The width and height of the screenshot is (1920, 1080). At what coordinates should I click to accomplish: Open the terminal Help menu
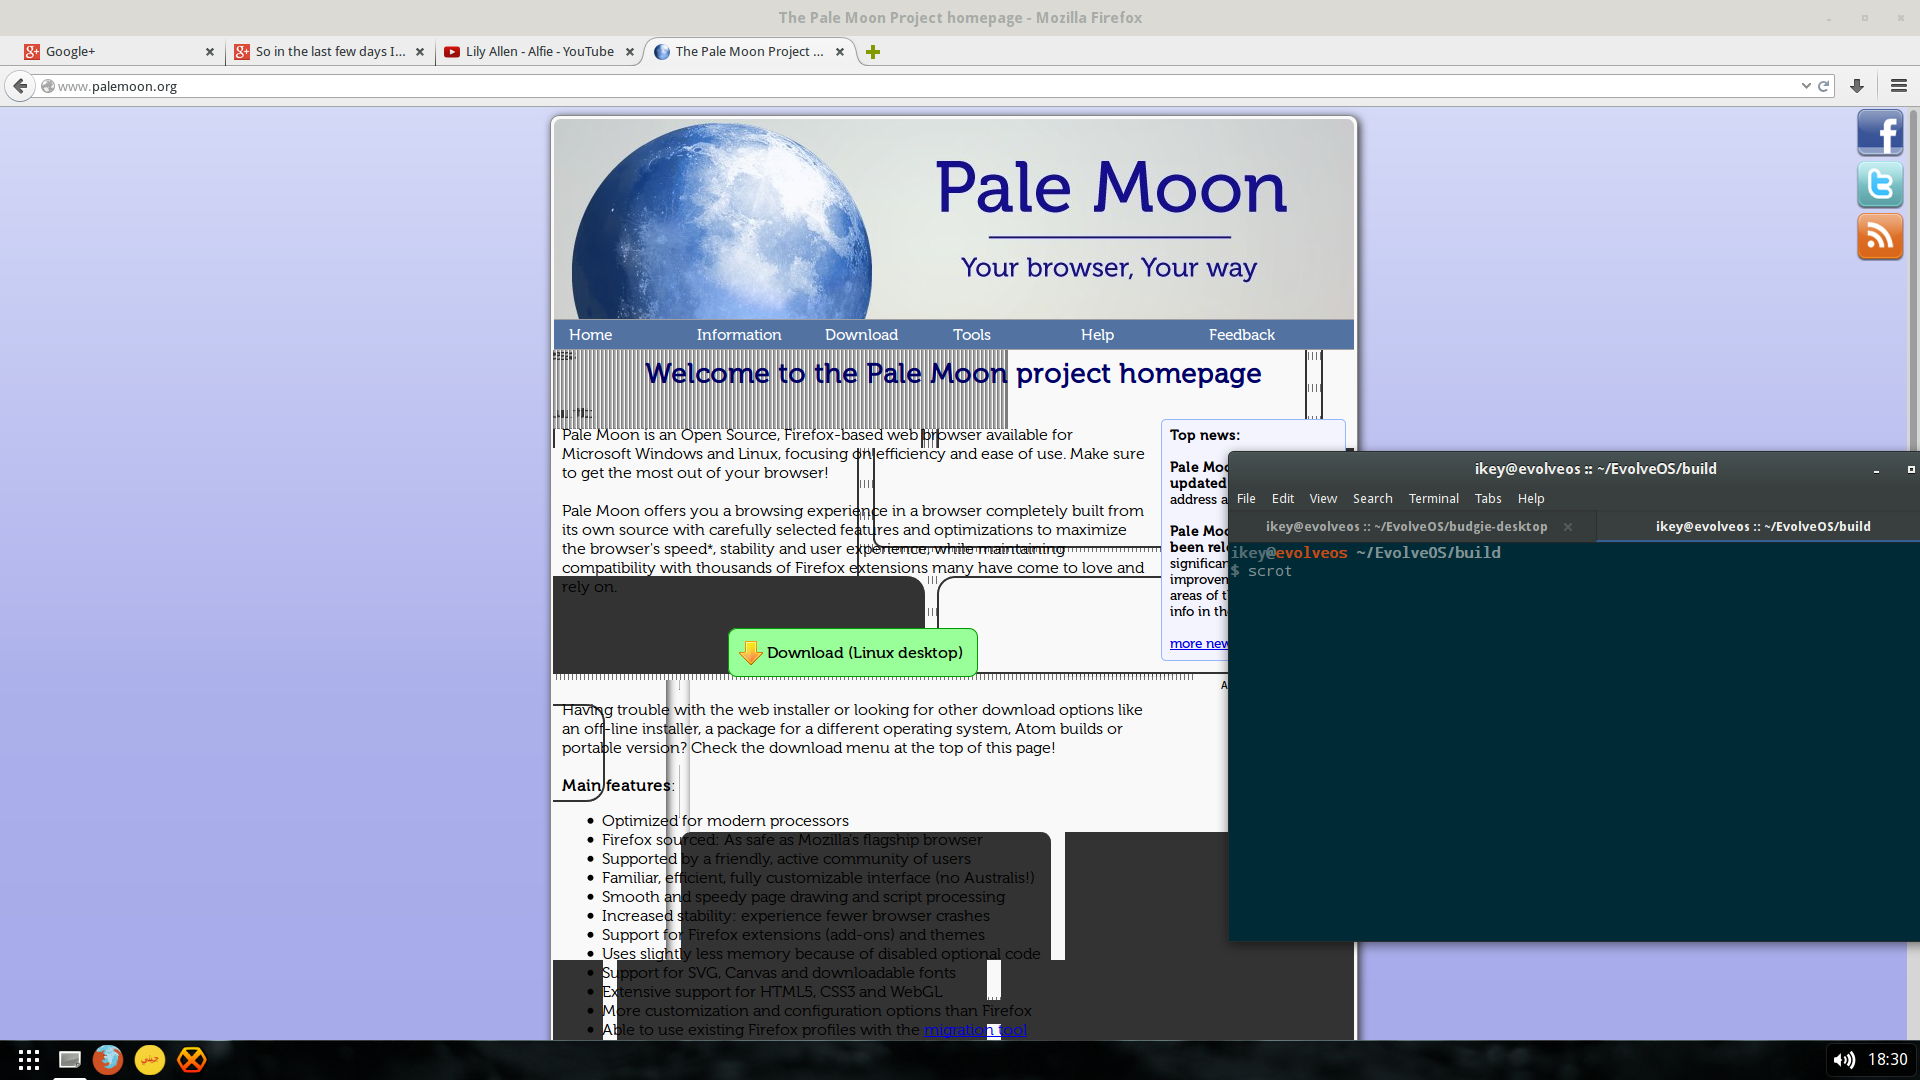pos(1531,498)
